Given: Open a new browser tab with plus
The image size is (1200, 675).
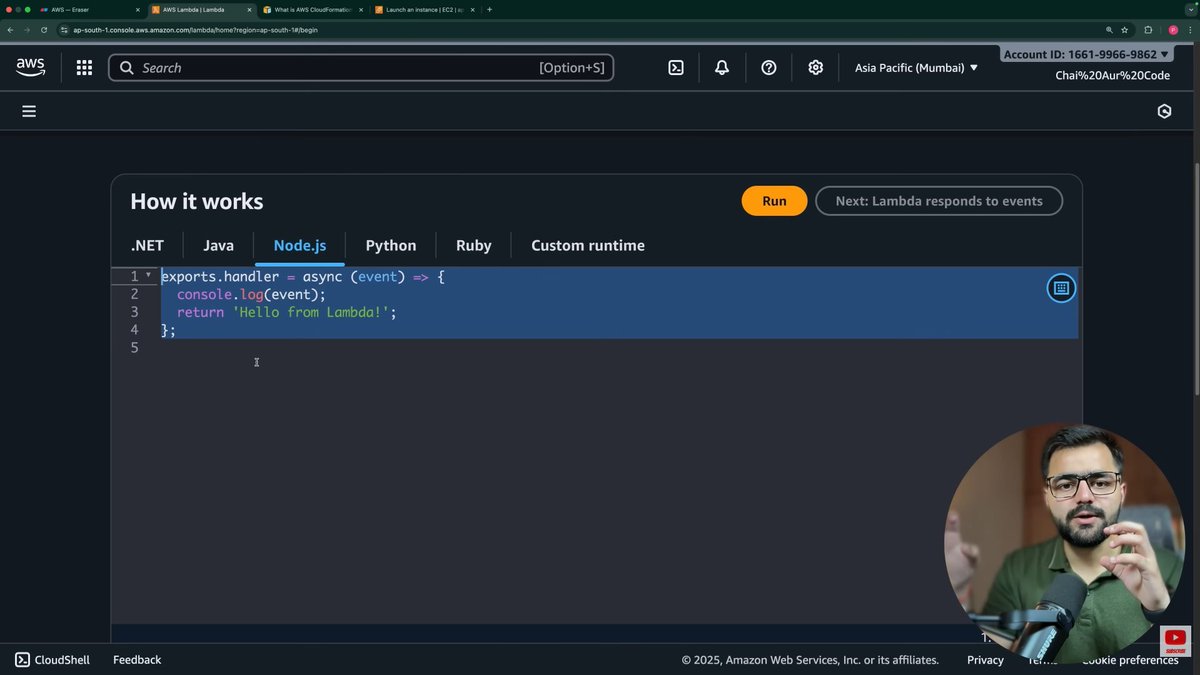Looking at the screenshot, I should (489, 10).
